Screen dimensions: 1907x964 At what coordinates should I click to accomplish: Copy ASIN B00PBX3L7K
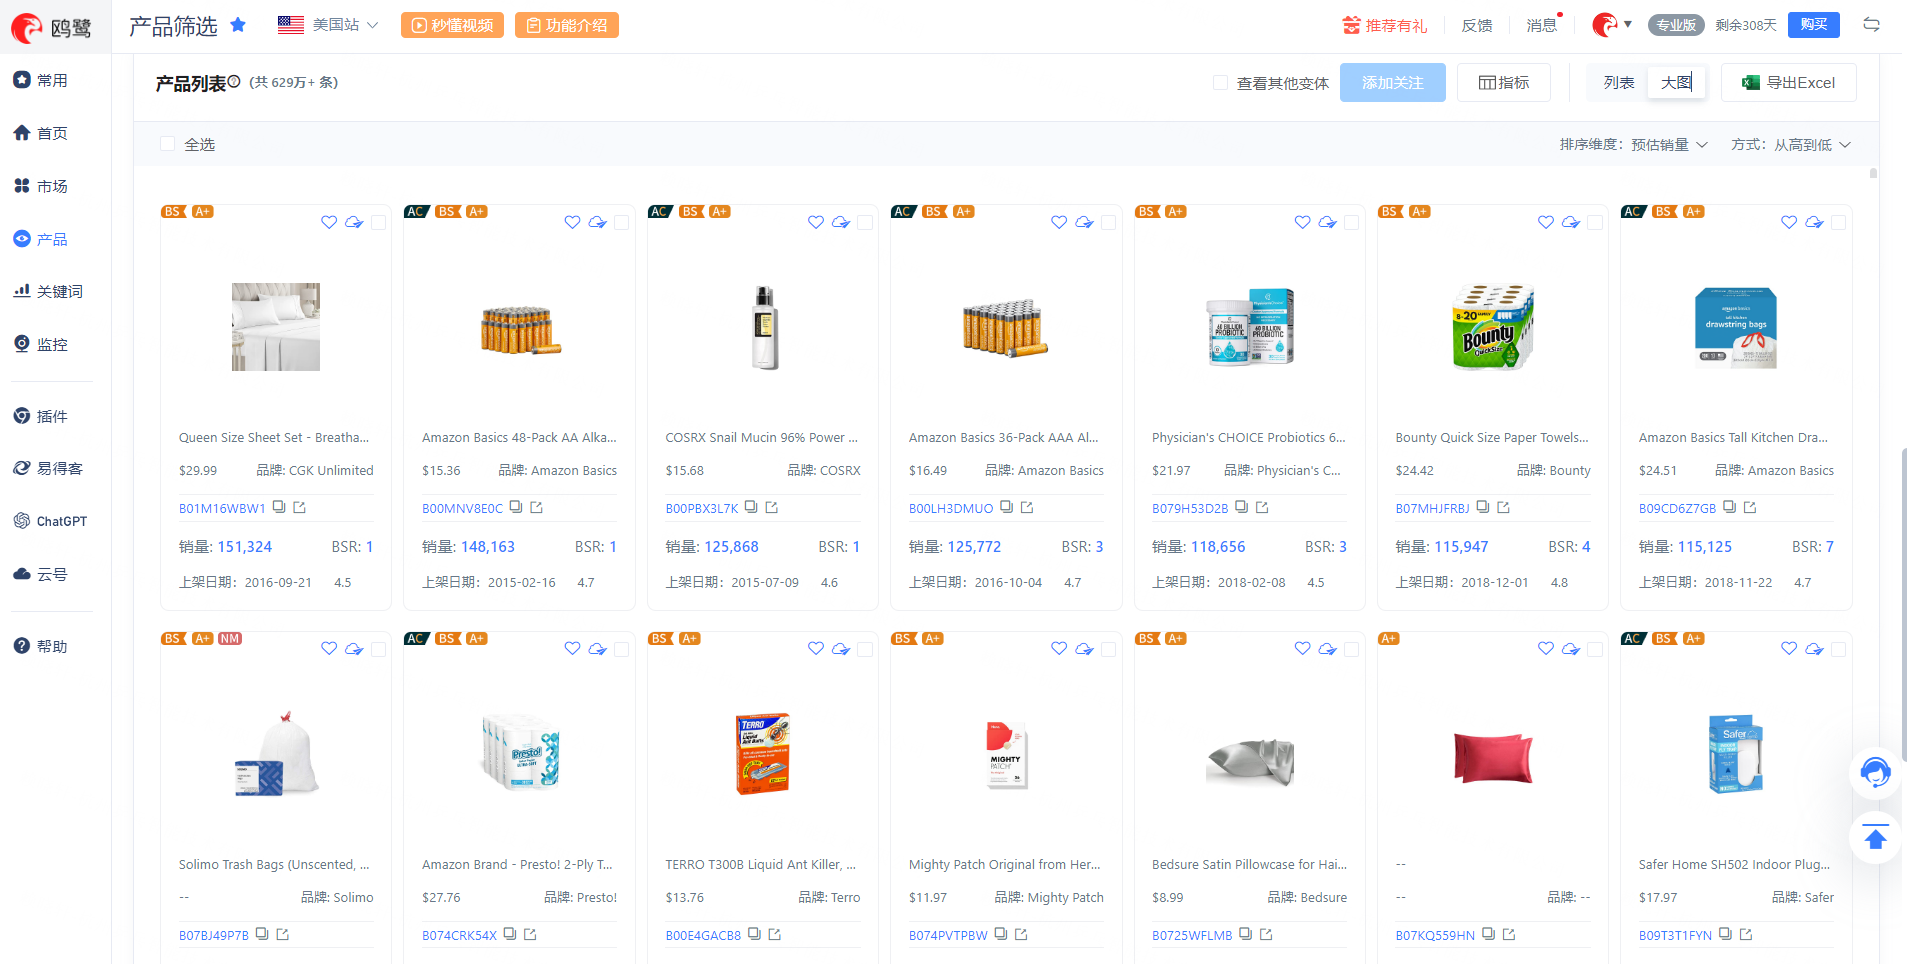pyautogui.click(x=751, y=507)
